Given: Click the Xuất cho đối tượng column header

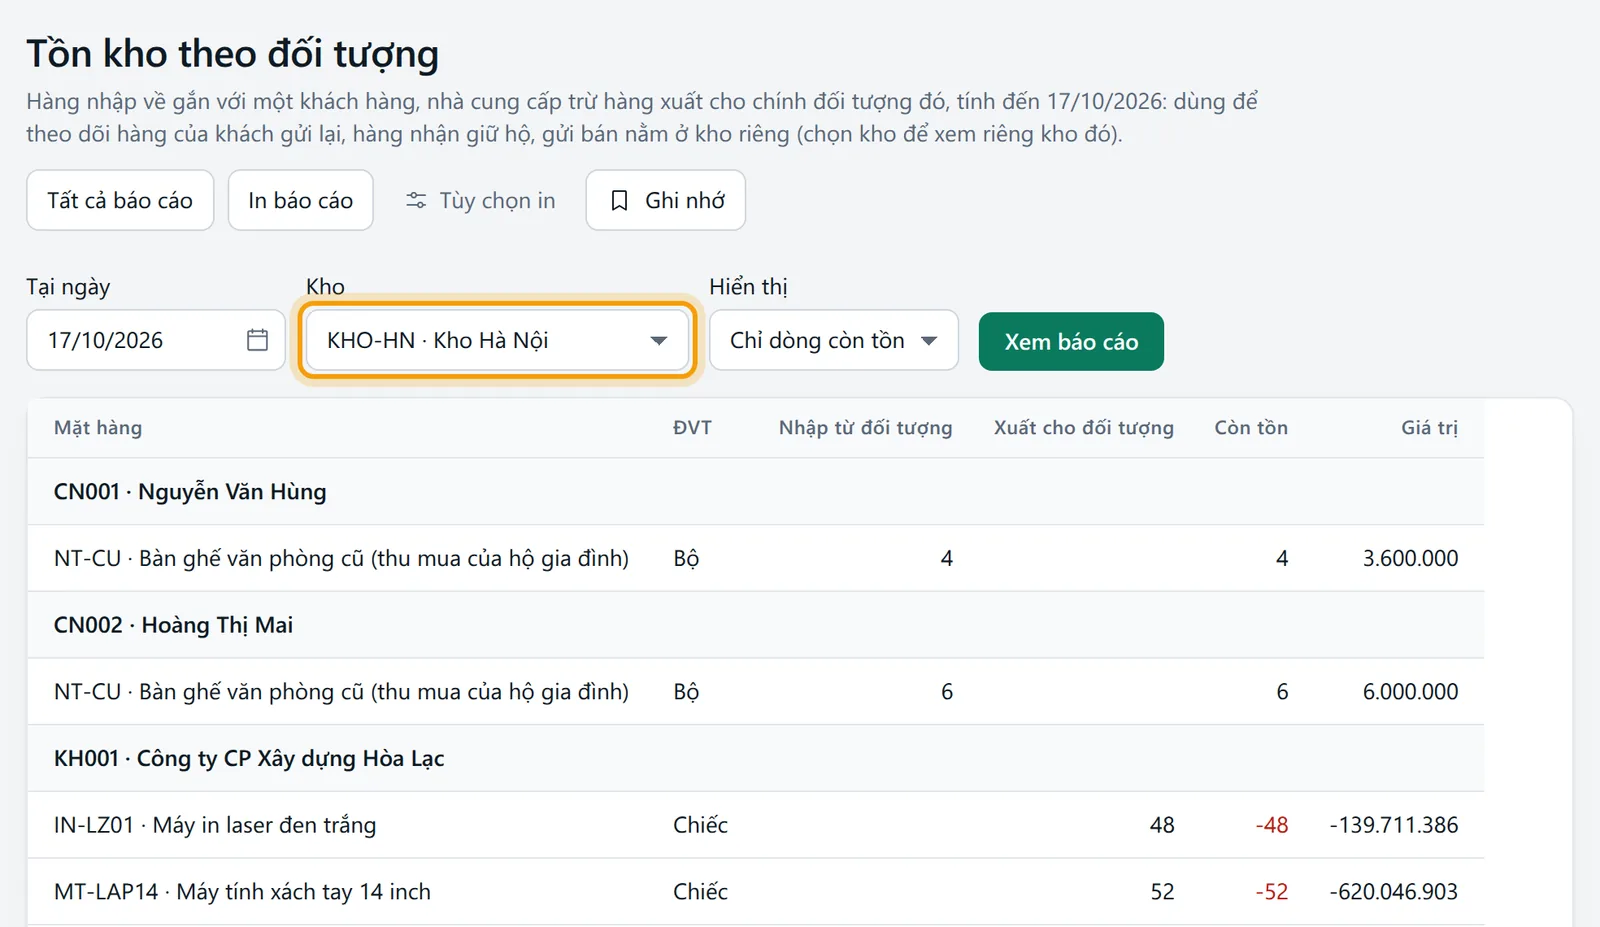Looking at the screenshot, I should tap(1084, 428).
